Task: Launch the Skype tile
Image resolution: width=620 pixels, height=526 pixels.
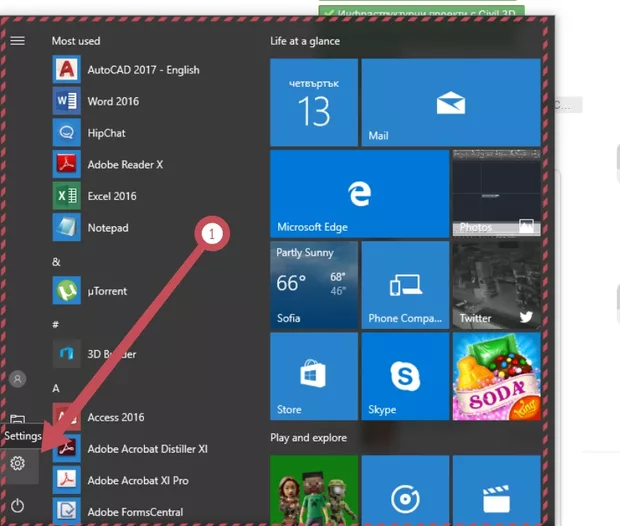Action: point(405,376)
